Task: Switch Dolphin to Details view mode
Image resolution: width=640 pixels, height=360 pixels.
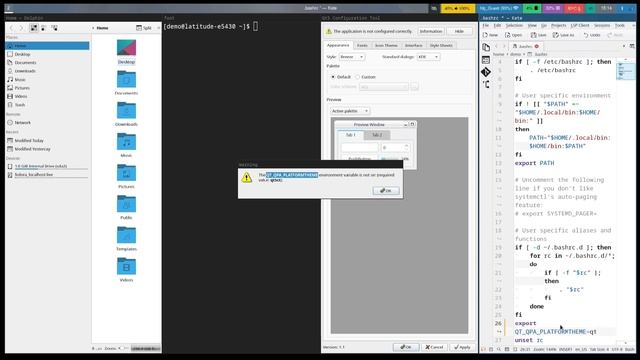Action: (x=54, y=28)
